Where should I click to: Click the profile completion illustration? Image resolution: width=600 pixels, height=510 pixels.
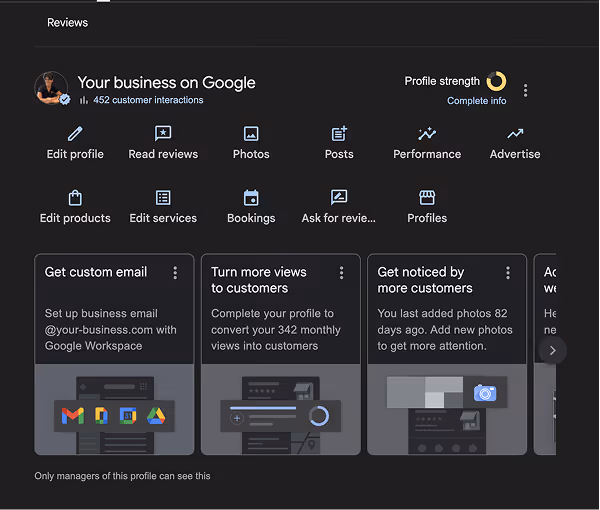280,409
